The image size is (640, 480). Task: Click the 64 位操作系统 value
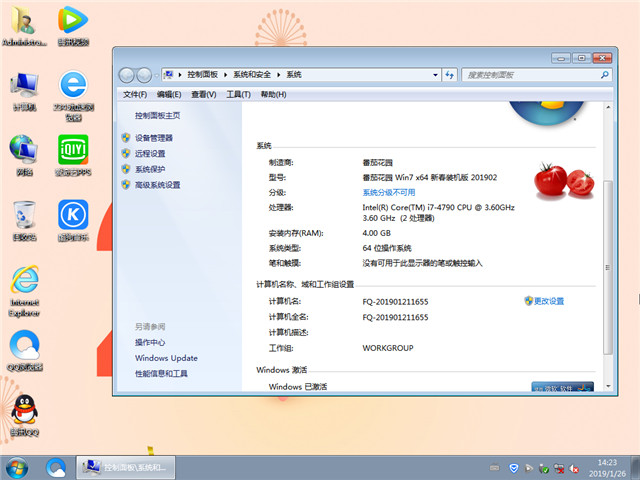point(387,248)
